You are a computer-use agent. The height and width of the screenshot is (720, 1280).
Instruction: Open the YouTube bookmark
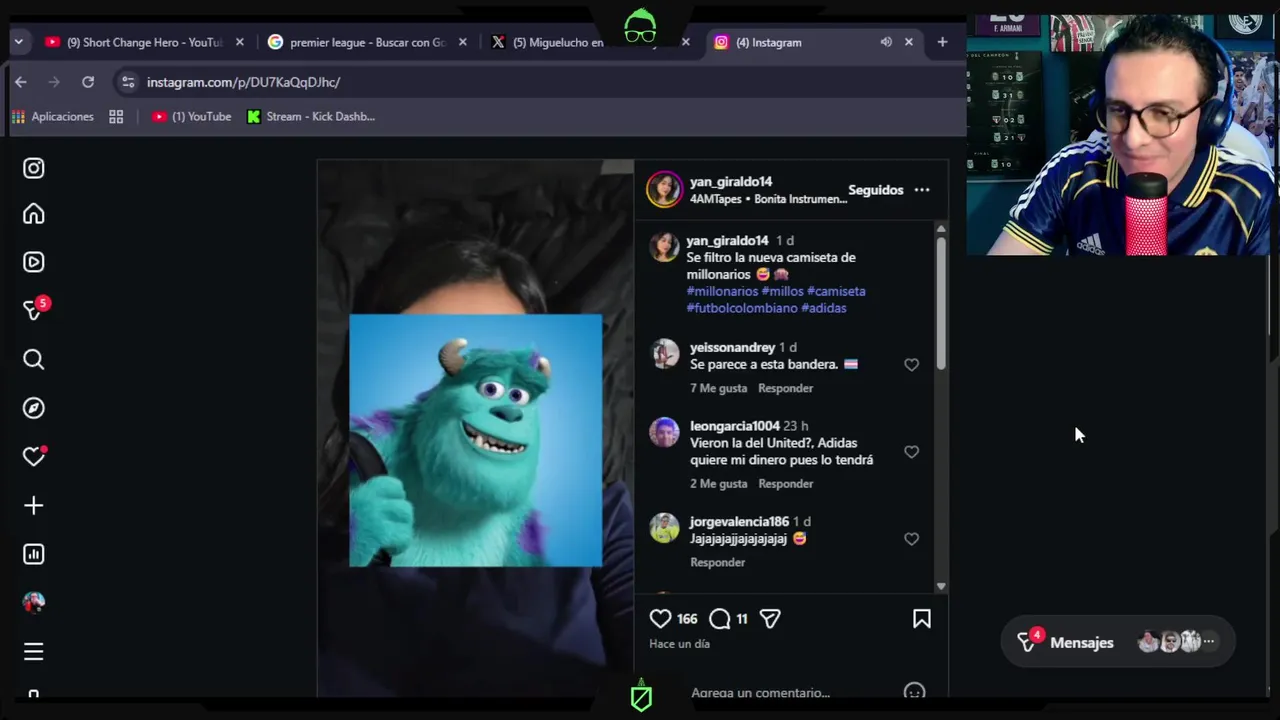pos(192,117)
